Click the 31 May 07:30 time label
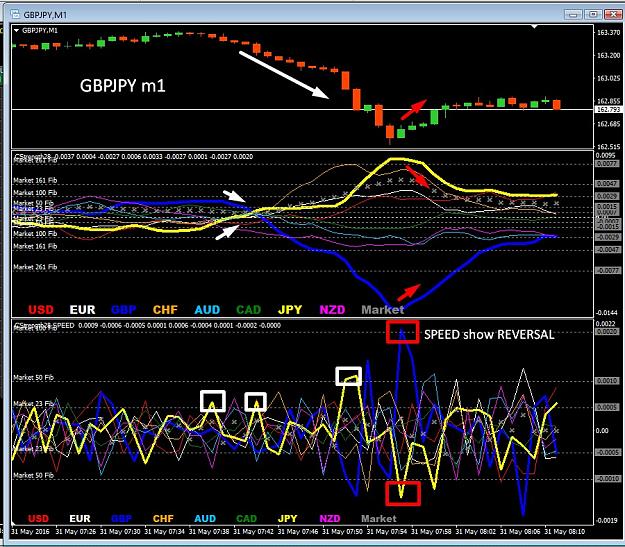Viewport: 625px width, 547px height. click(x=120, y=531)
